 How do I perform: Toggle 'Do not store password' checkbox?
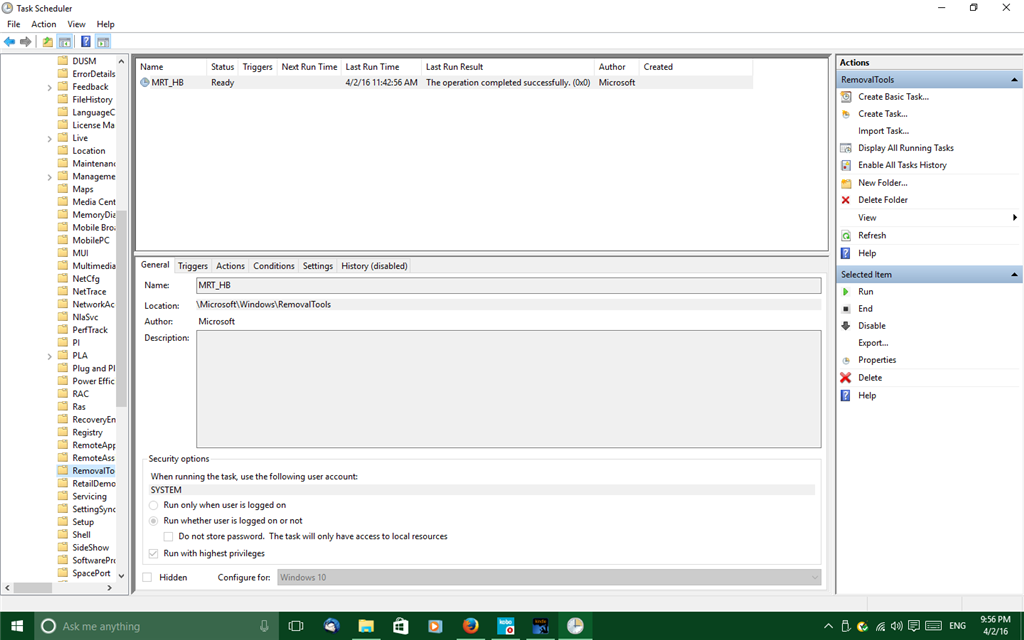click(x=168, y=537)
